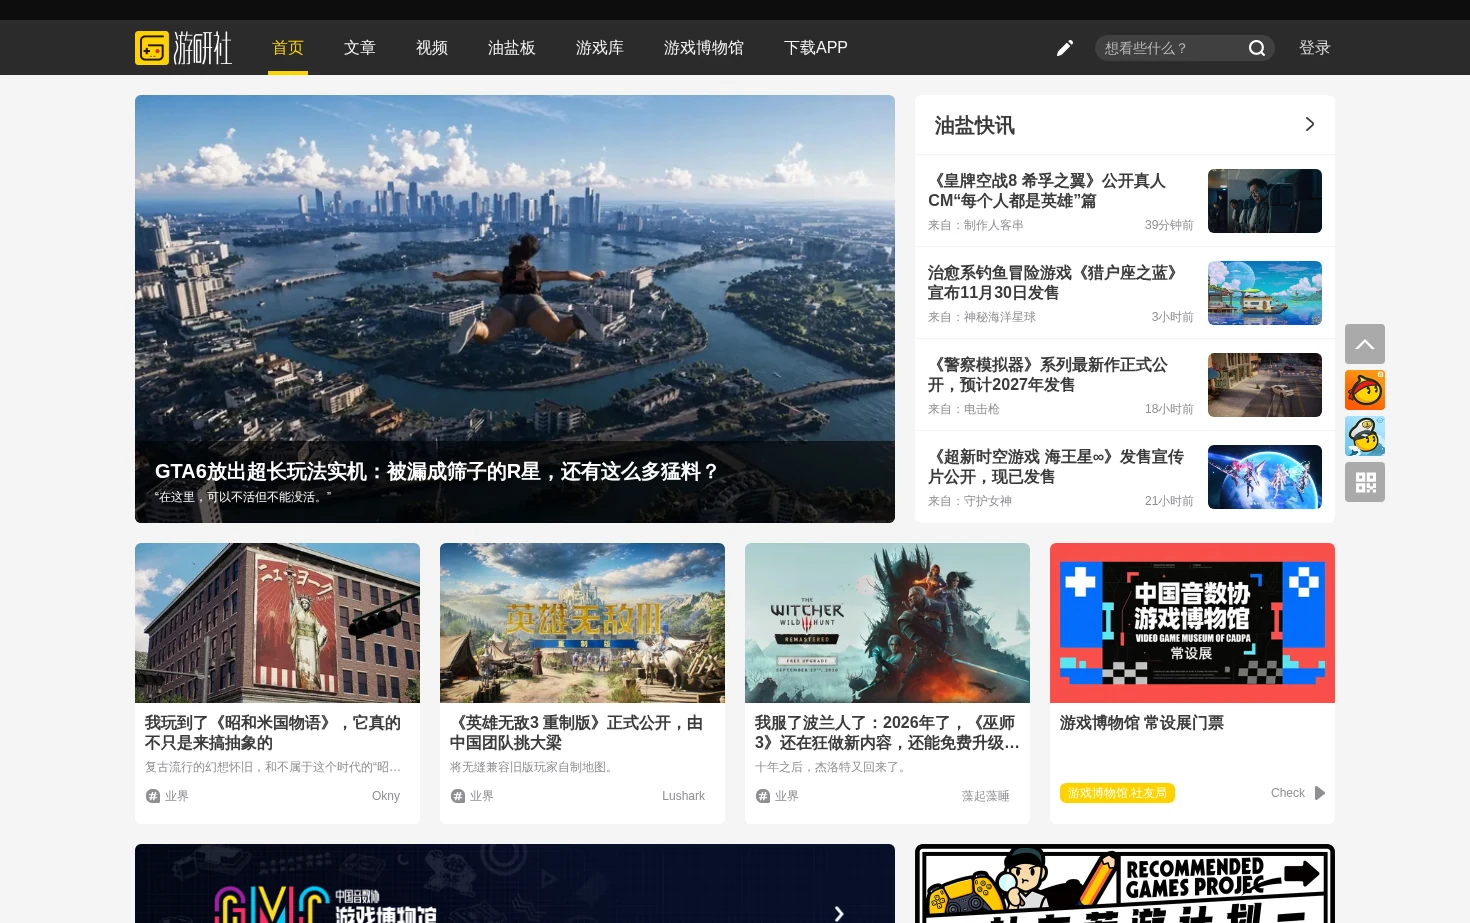Open the 油盐板 navigation tab
The image size is (1470, 923).
tap(512, 48)
